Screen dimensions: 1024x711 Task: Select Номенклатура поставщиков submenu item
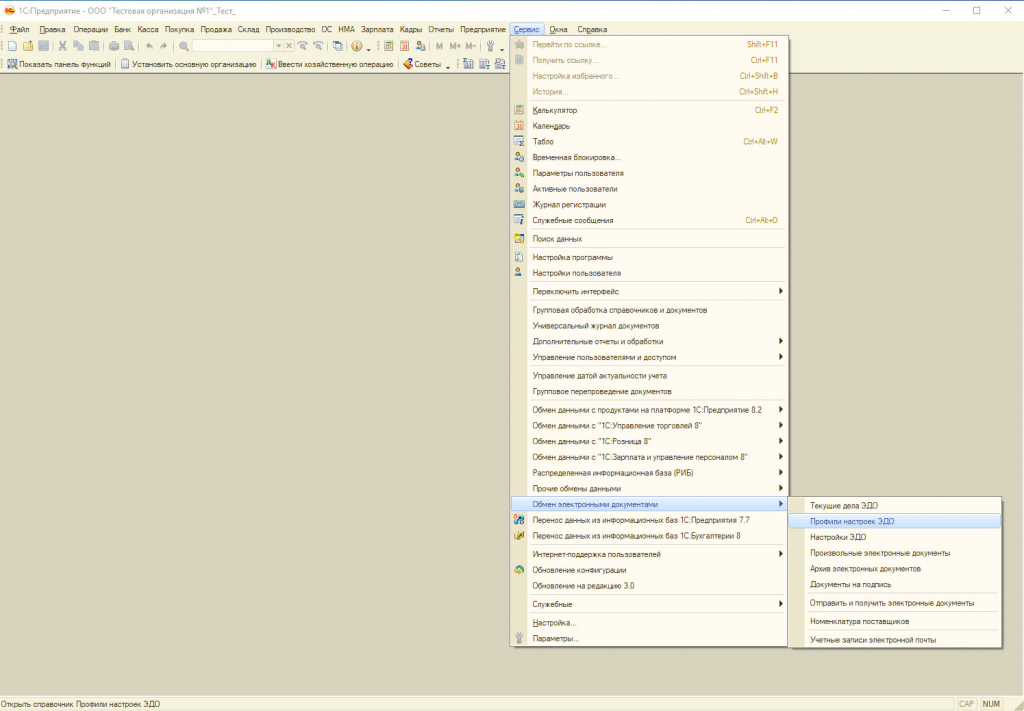(x=895, y=622)
